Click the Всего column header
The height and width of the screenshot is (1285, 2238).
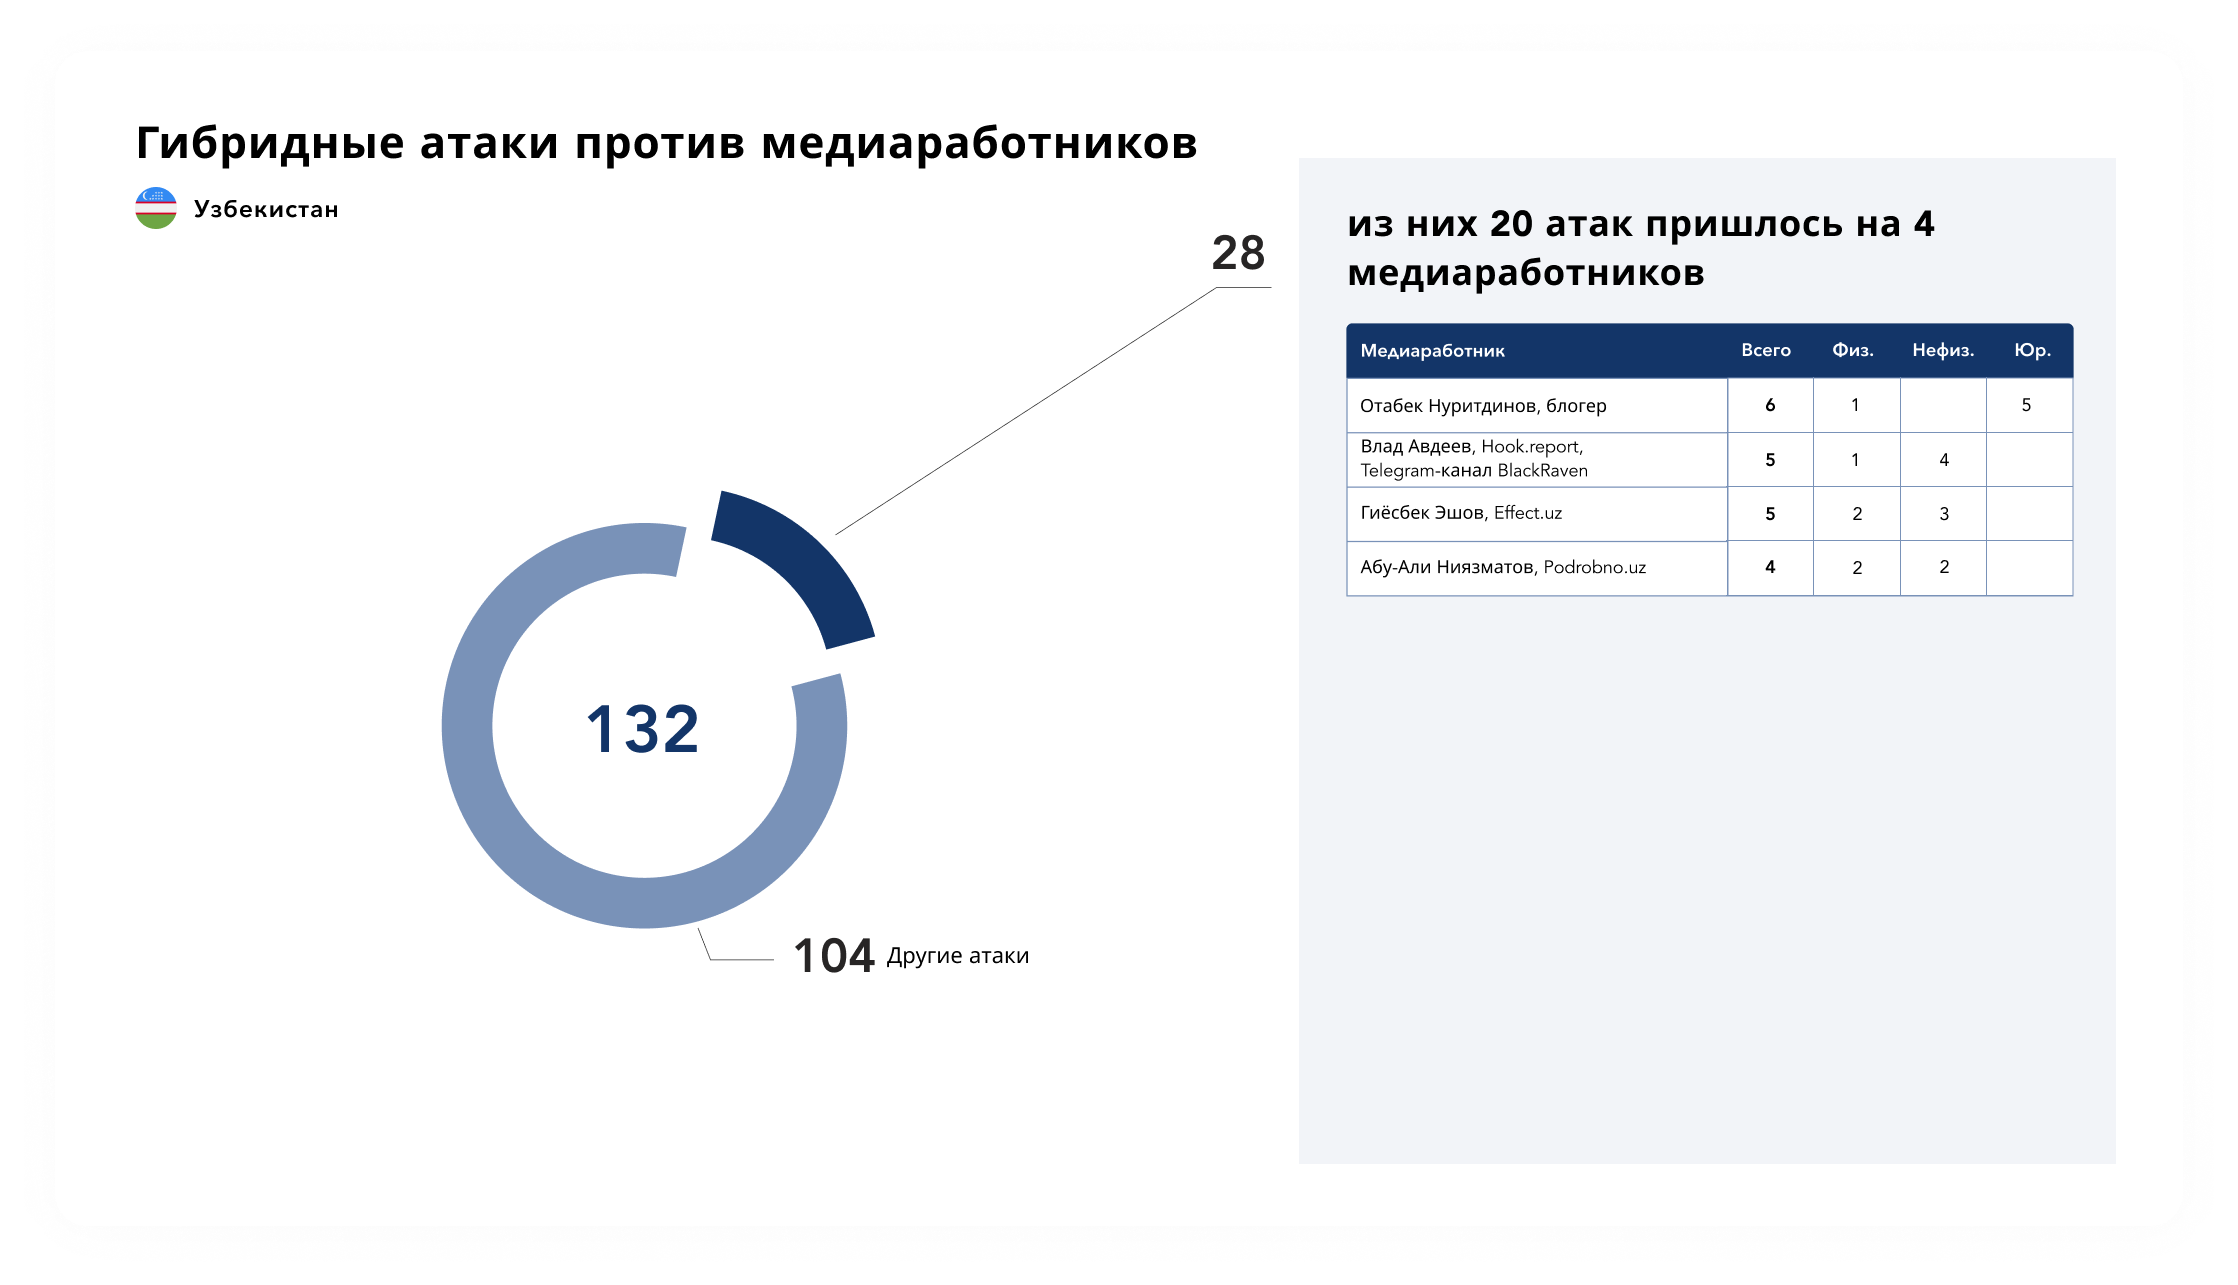pos(1766,350)
